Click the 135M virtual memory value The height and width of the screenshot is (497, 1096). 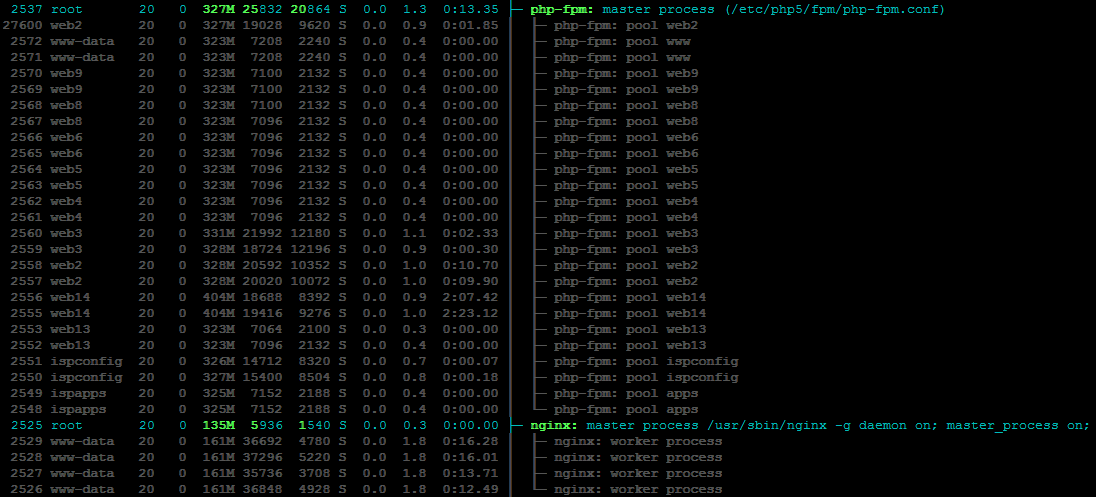coord(218,426)
